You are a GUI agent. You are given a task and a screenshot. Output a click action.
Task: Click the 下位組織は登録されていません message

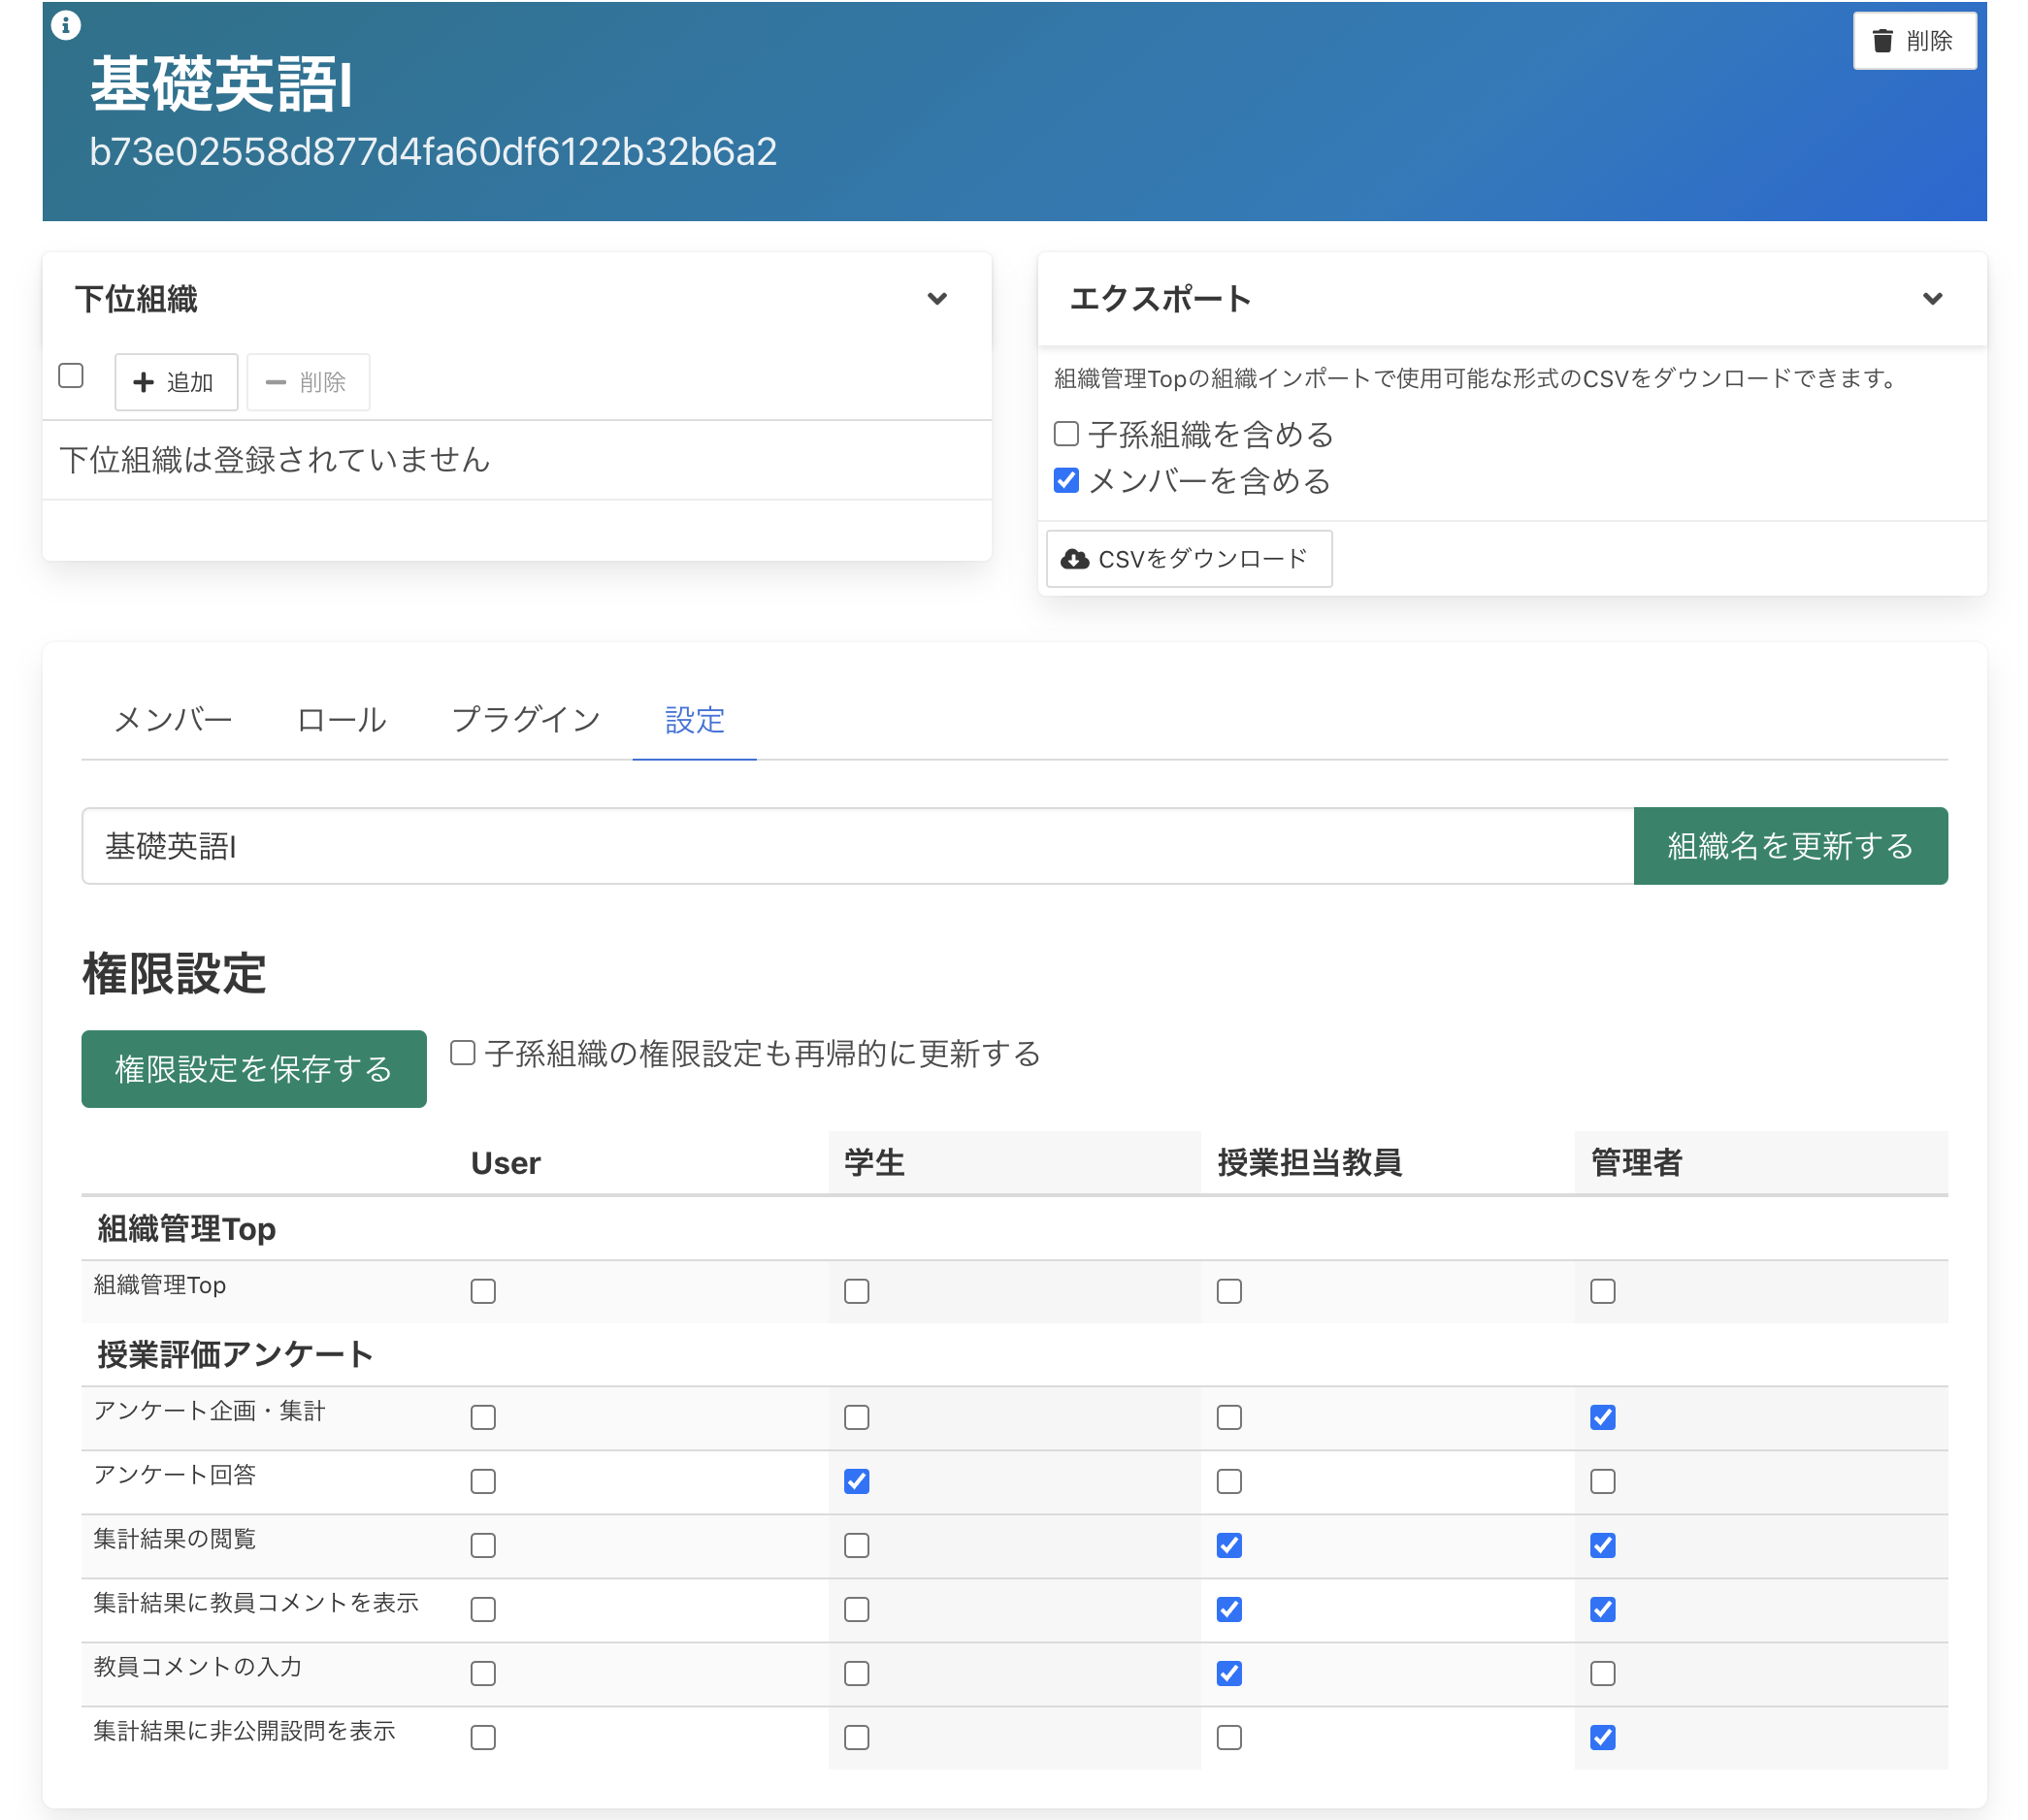[275, 460]
